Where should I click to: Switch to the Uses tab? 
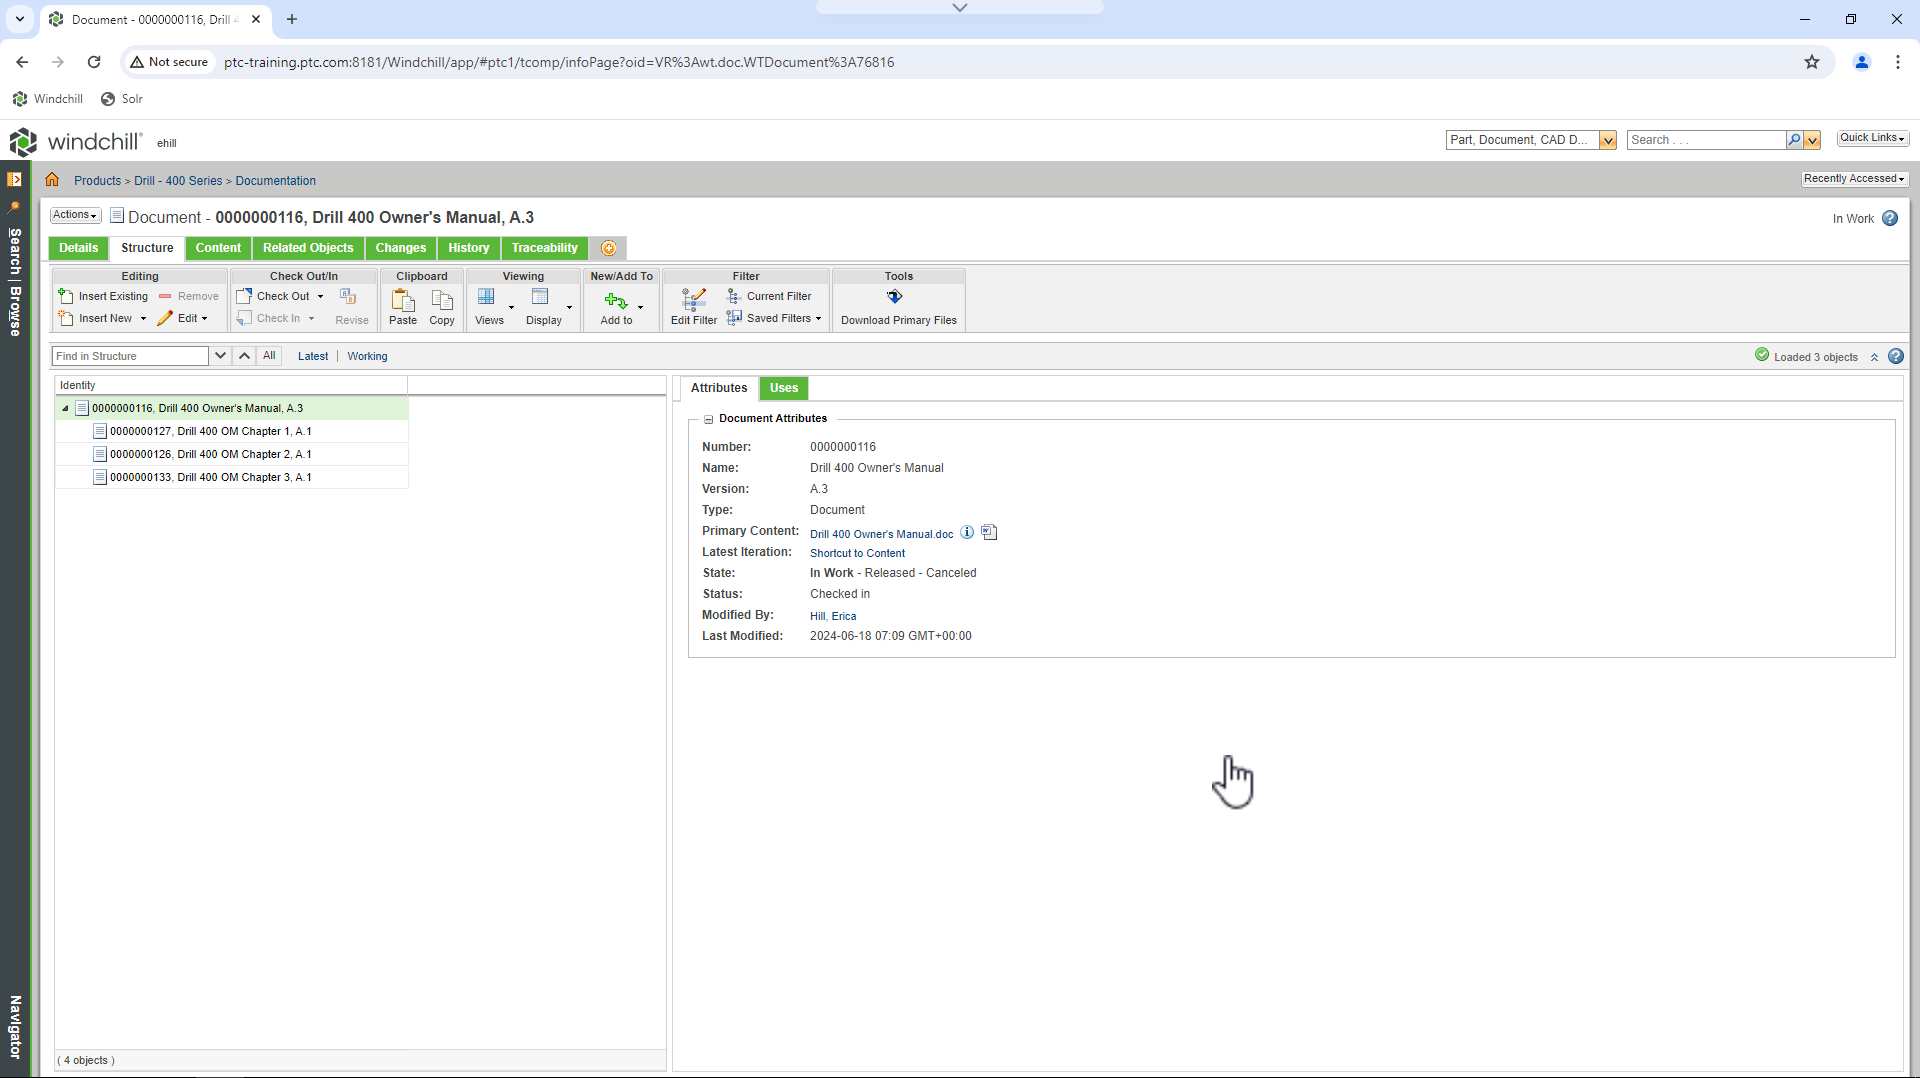tap(784, 388)
